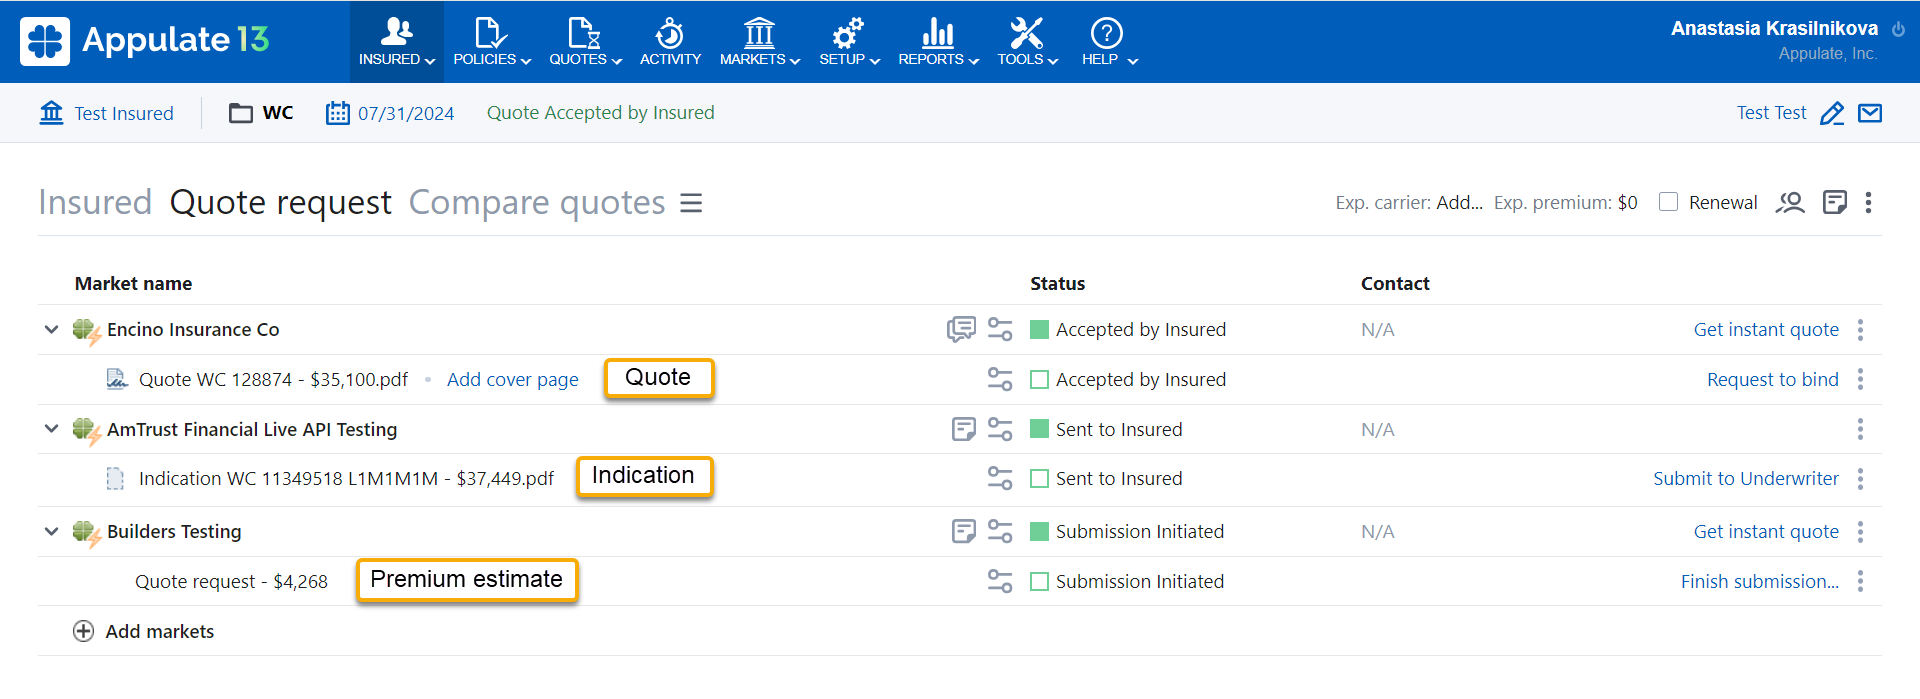This screenshot has width=1920, height=699.
Task: Collapse the Builders Testing market row
Action: click(x=51, y=531)
